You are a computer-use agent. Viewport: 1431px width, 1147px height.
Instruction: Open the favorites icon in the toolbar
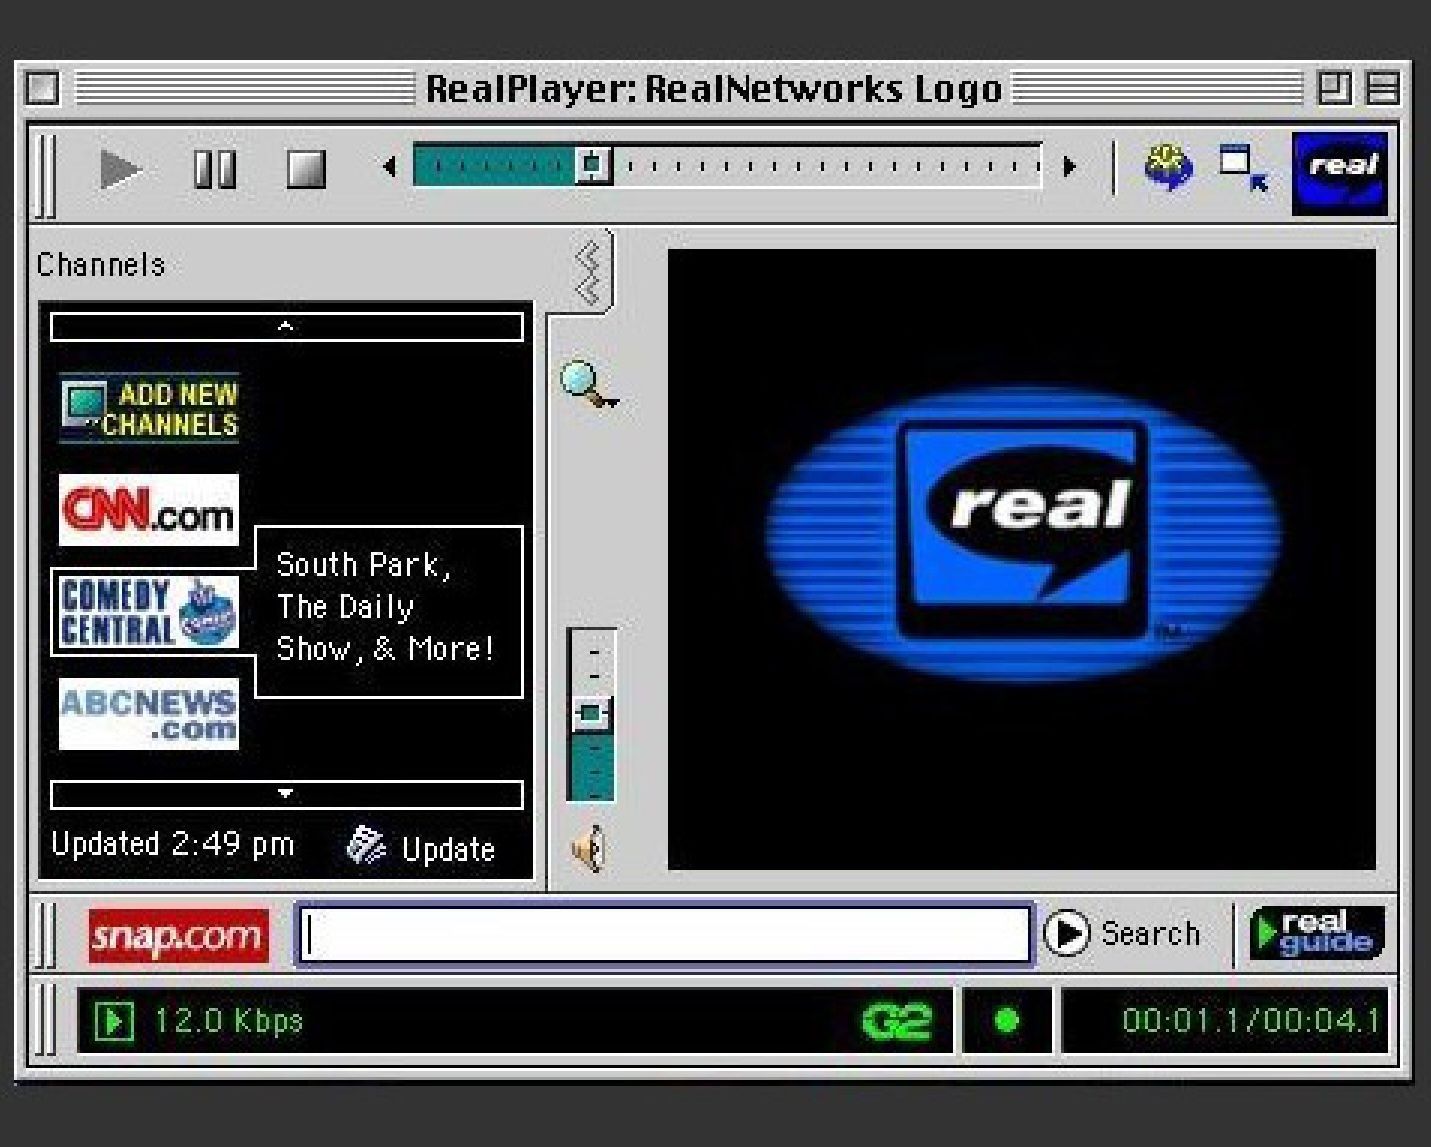pos(1168,167)
